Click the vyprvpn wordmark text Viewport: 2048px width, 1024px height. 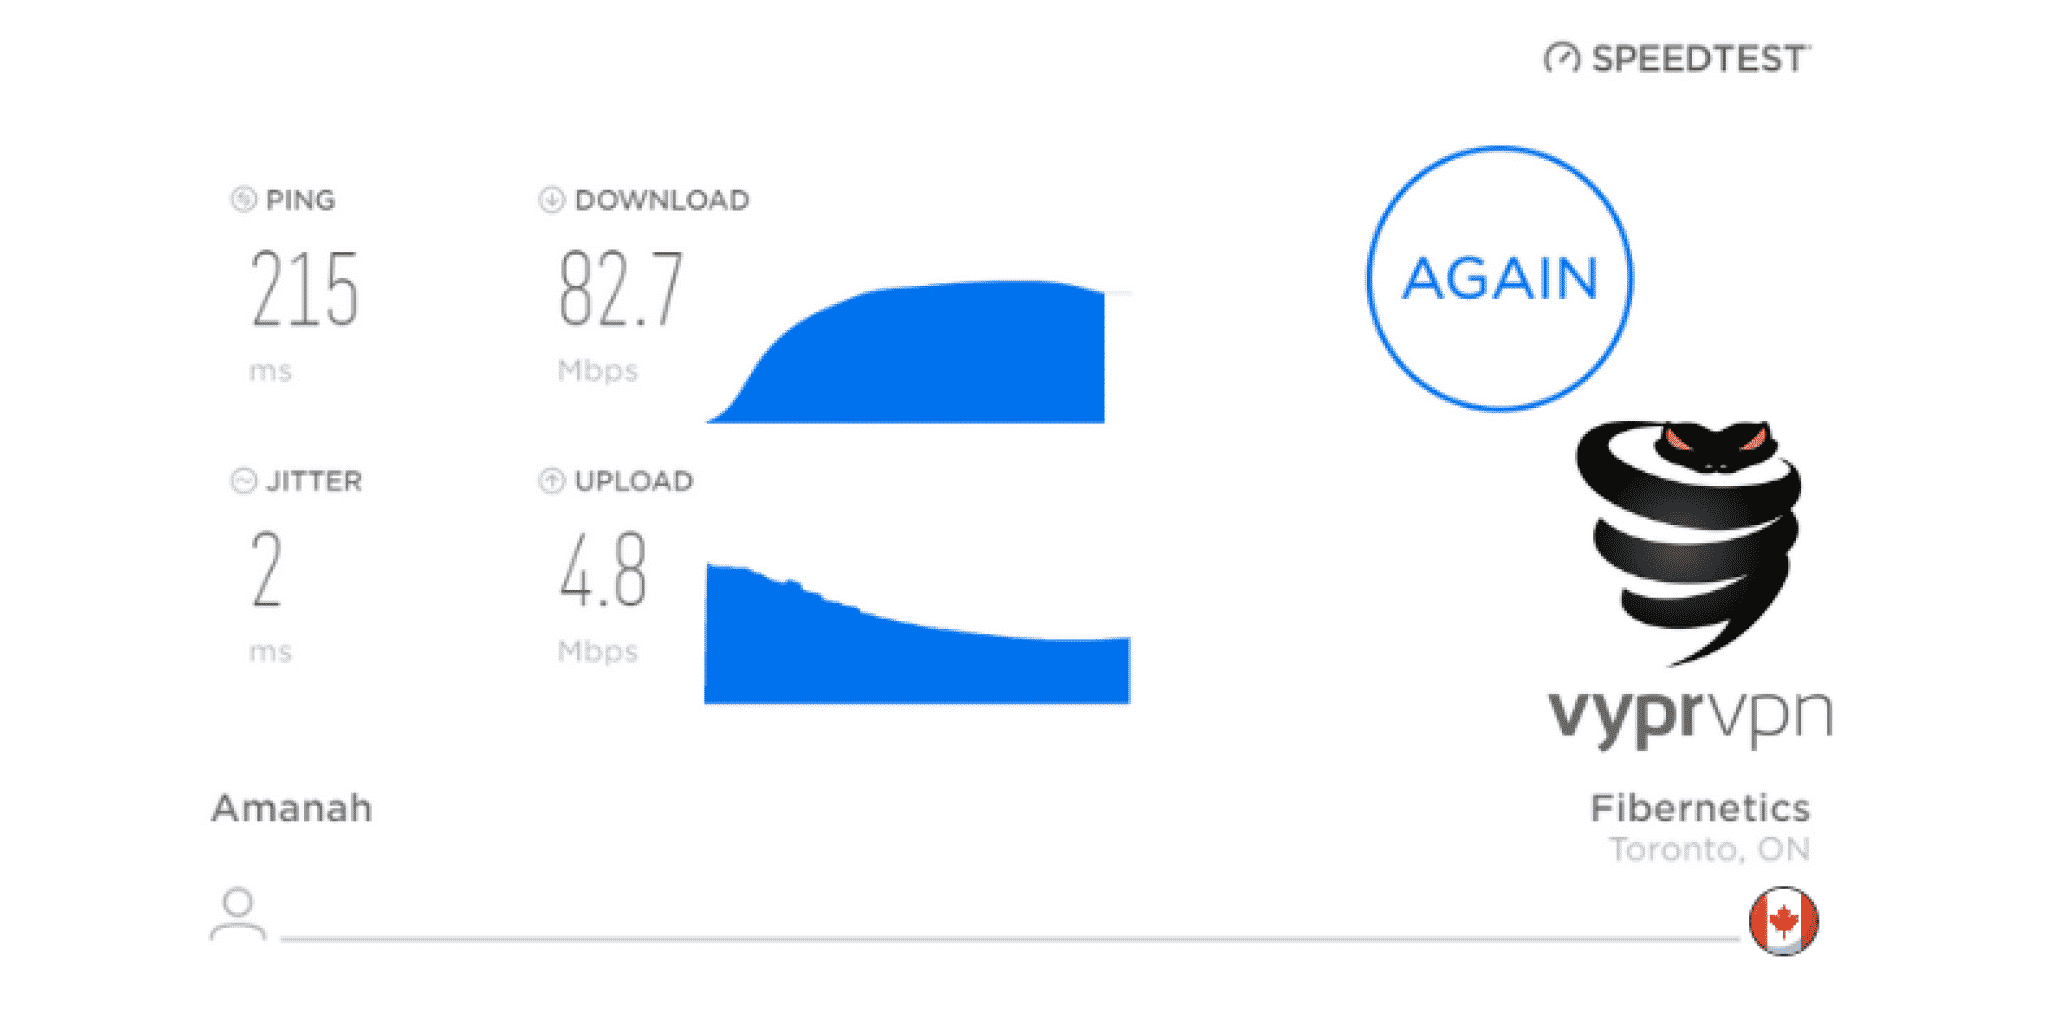point(1690,716)
